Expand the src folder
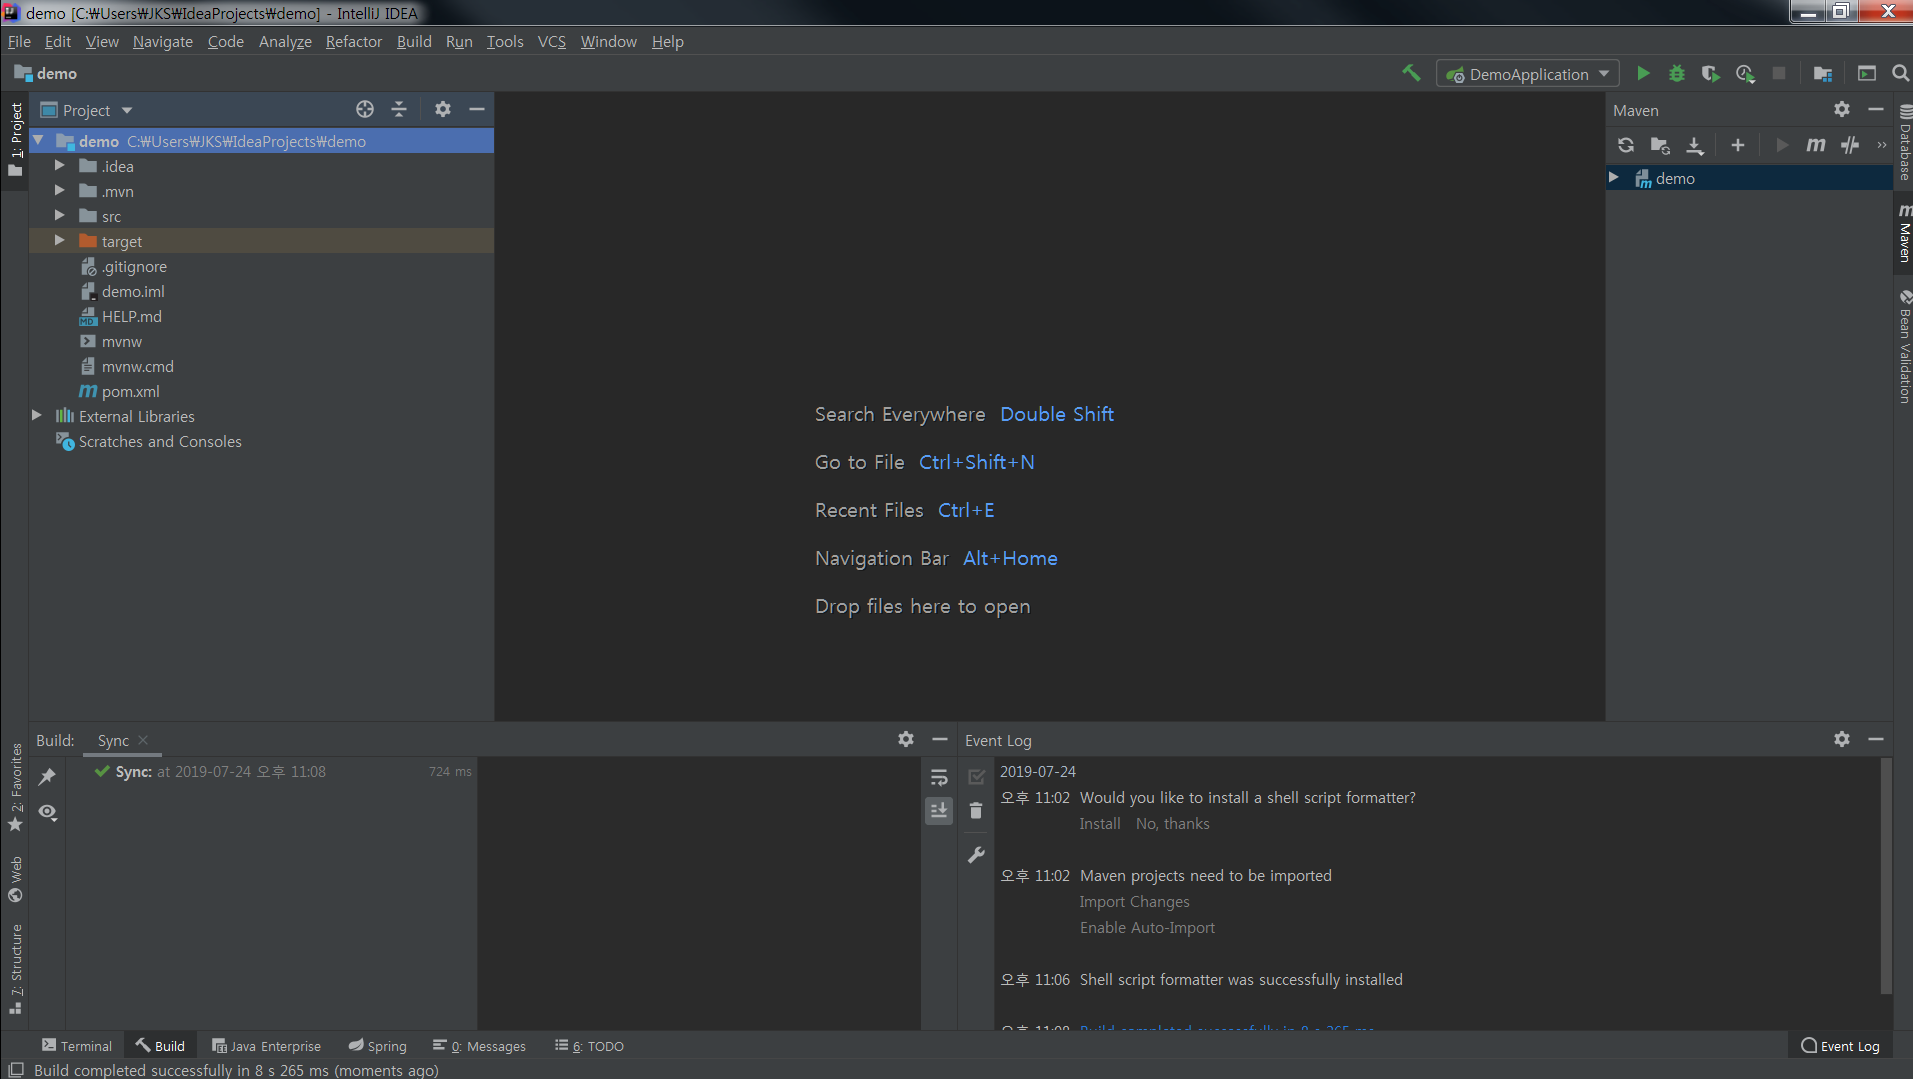Screen dimensions: 1913x1079 (59, 216)
